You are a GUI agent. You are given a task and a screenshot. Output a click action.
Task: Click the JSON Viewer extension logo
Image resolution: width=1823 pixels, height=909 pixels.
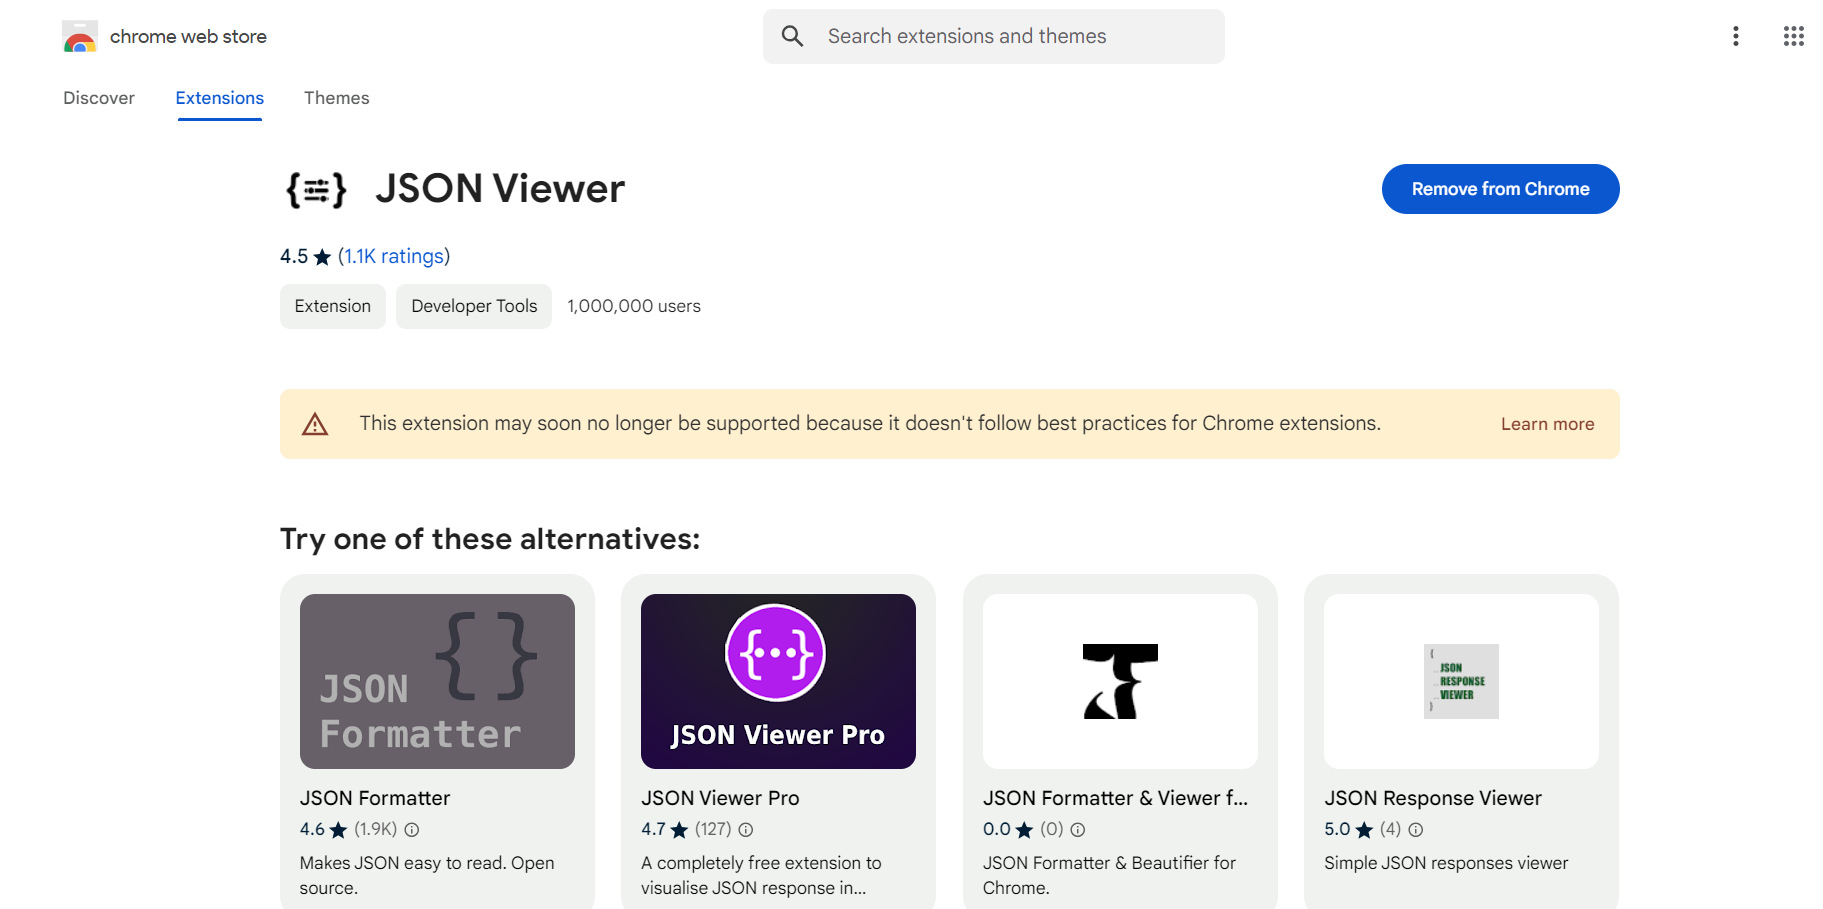click(316, 189)
